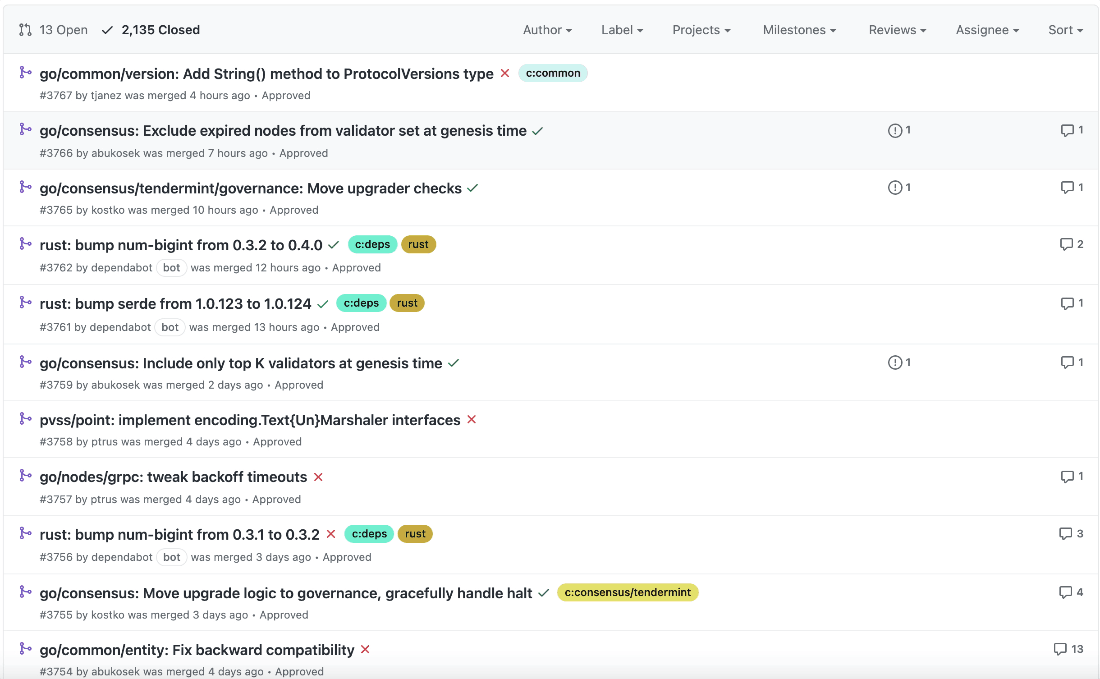The width and height of the screenshot is (1100, 679).
Task: Open the Author filter dropdown
Action: click(547, 30)
